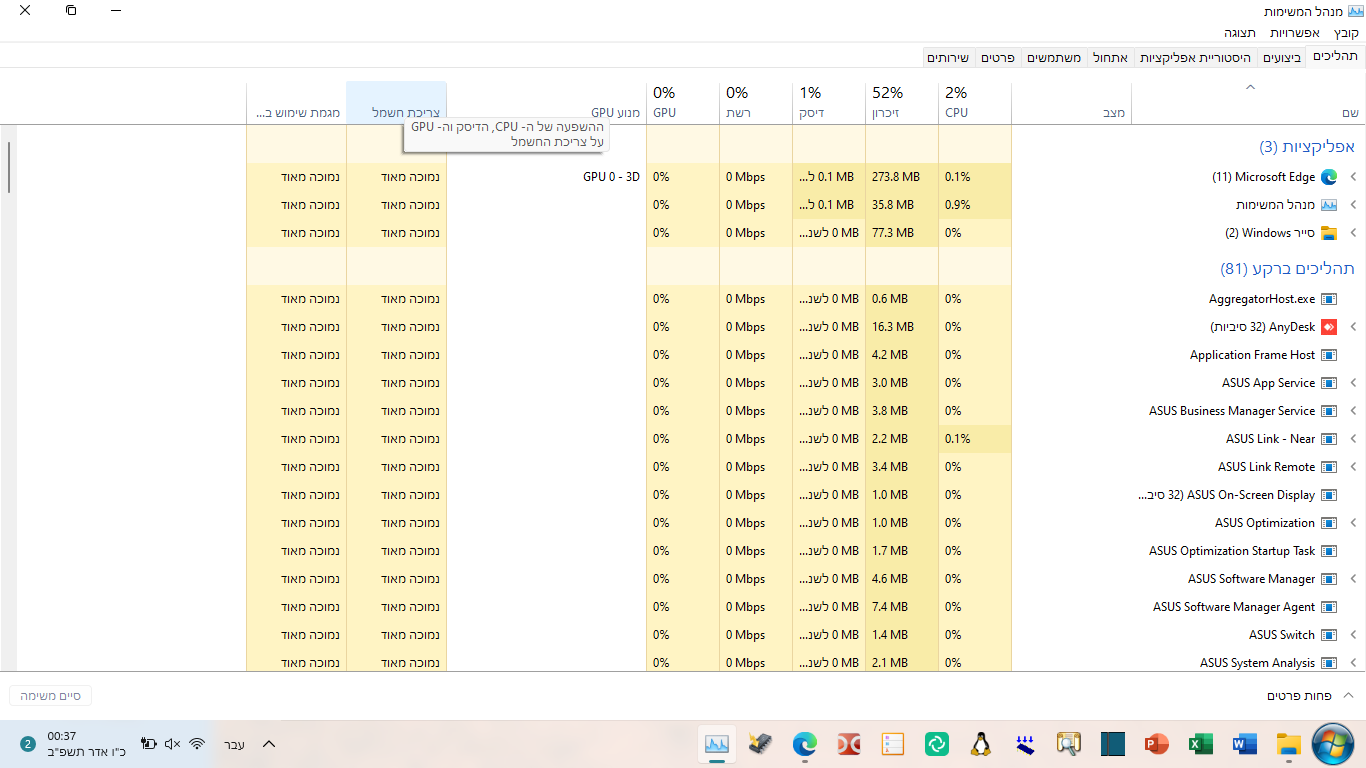
Task: Click the red AnyDesk process icon
Action: (x=1329, y=327)
